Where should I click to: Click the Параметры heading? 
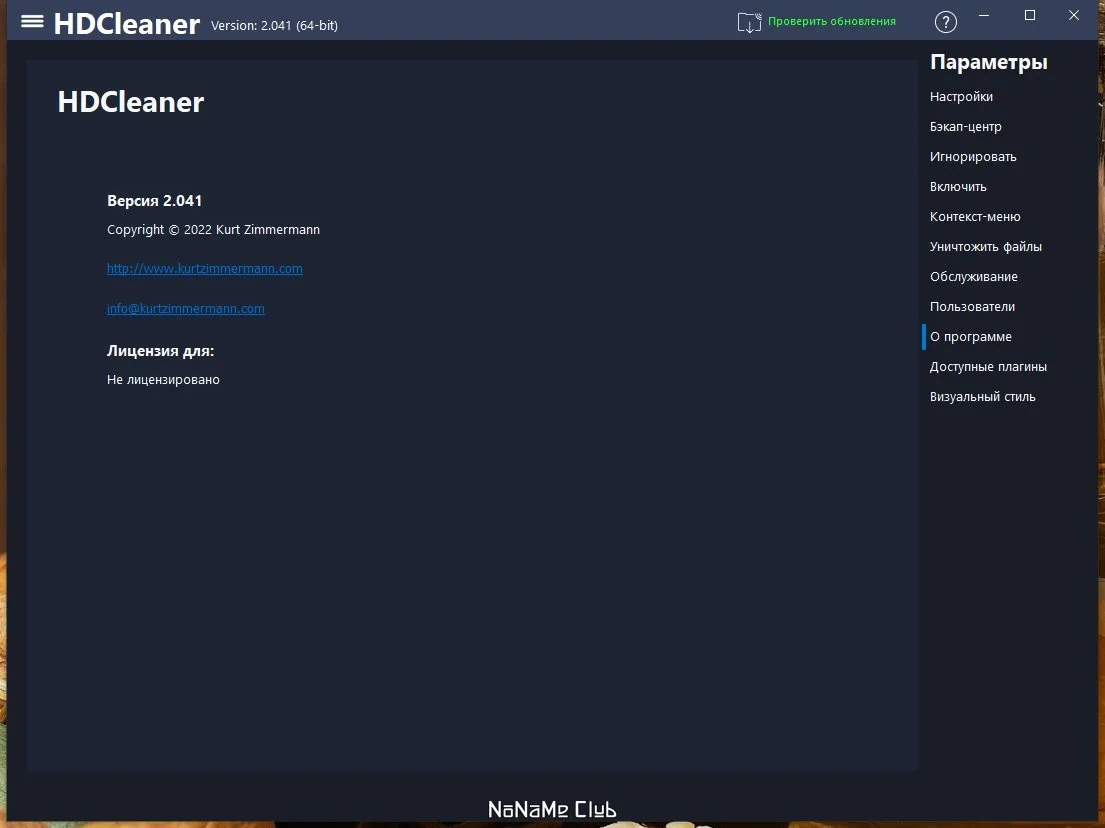pyautogui.click(x=988, y=62)
